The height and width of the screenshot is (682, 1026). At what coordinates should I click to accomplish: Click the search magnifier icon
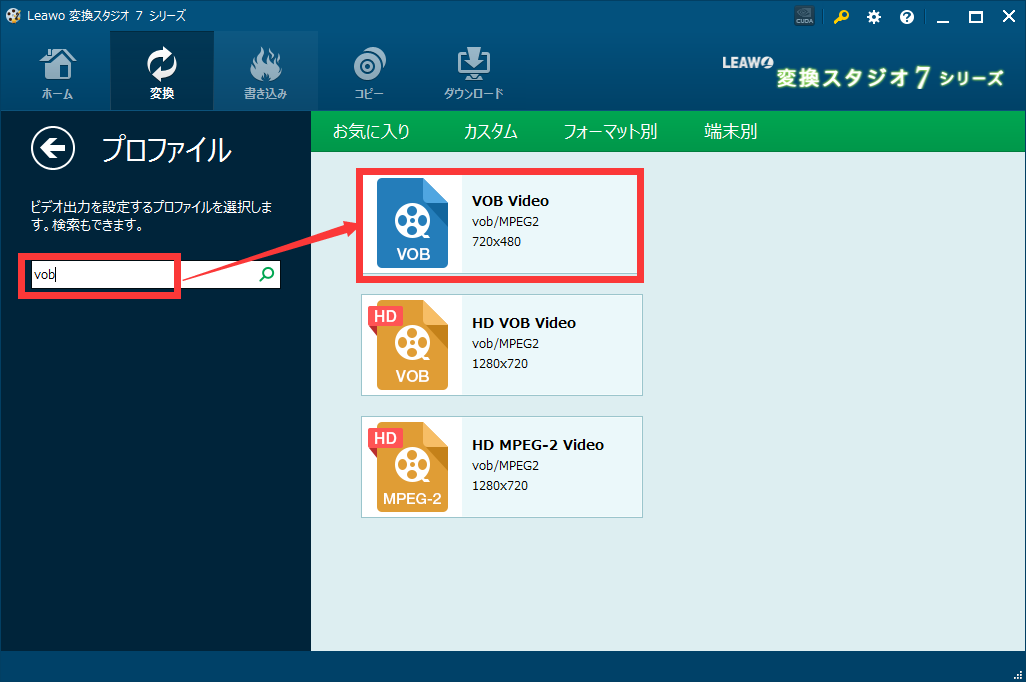(x=264, y=274)
